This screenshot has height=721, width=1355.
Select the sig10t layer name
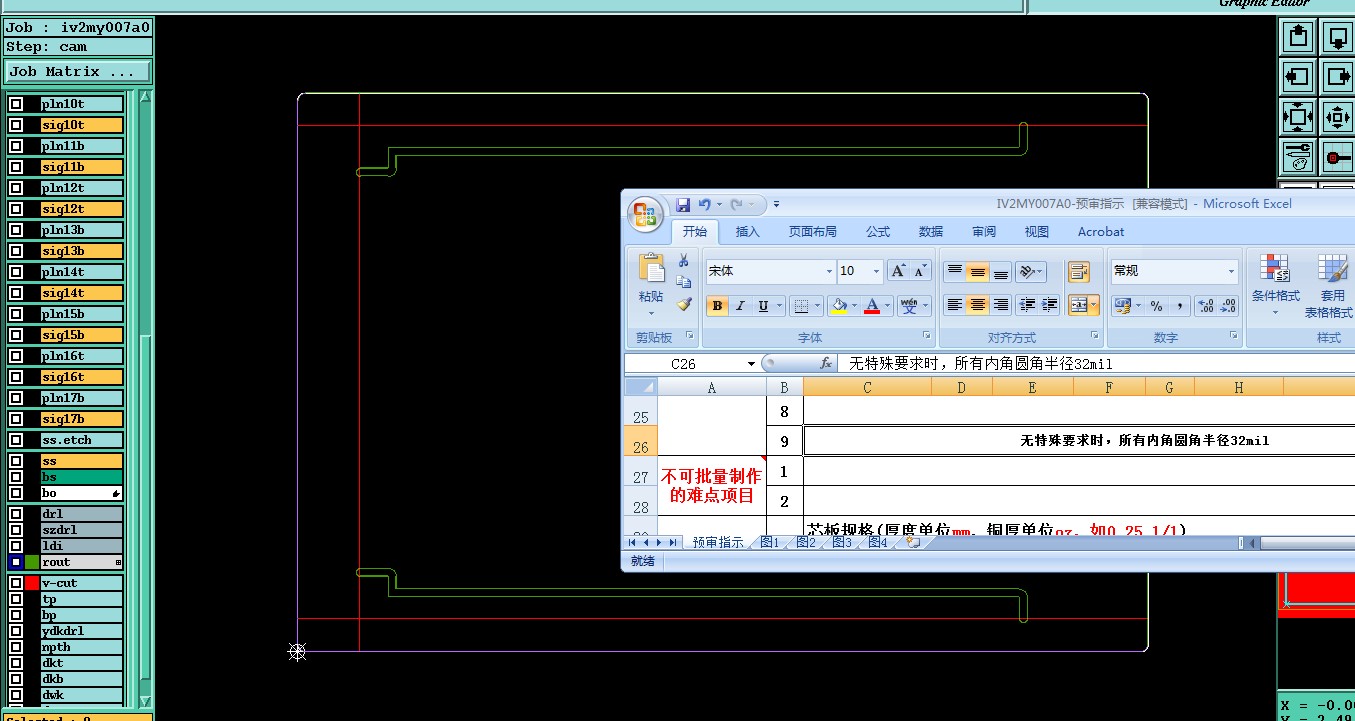point(82,125)
